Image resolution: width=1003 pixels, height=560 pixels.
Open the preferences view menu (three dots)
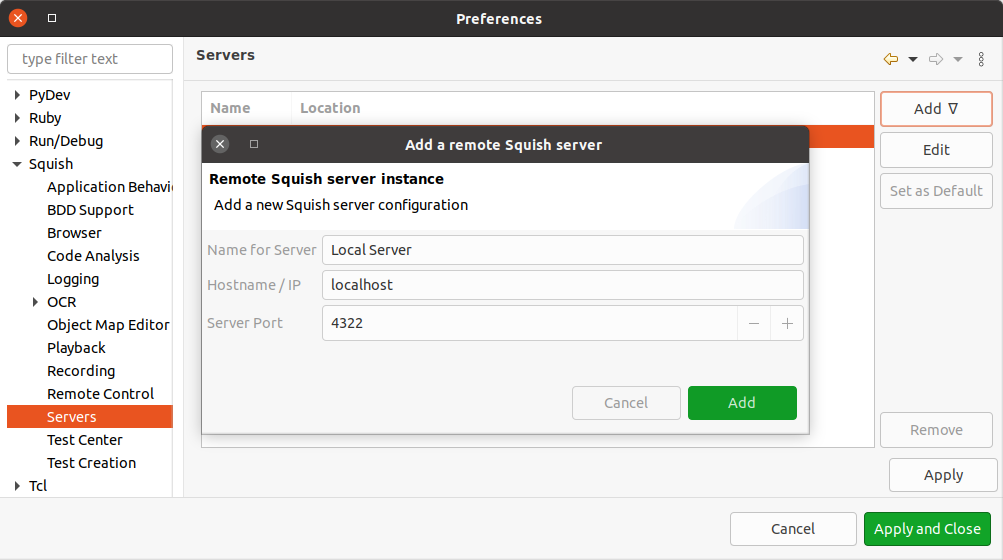981,60
